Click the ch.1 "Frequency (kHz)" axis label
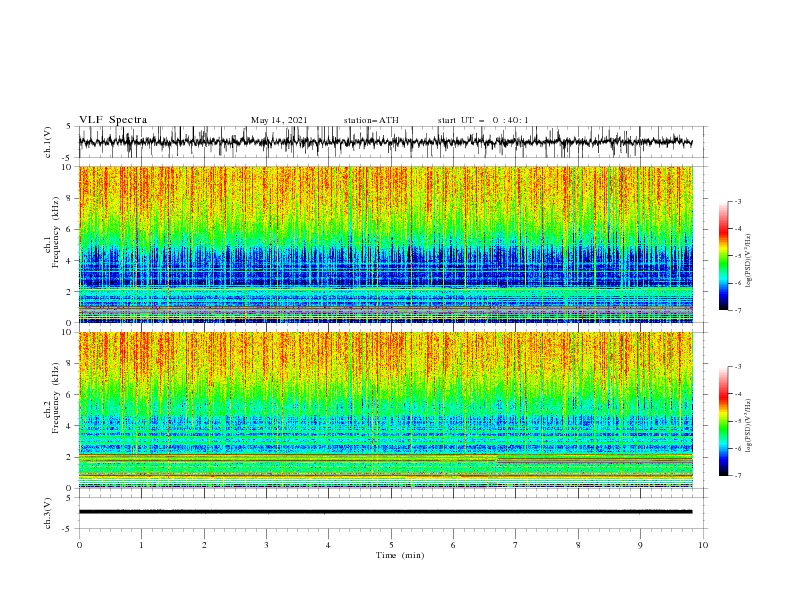Screen dimensions: 792x612 click(55, 233)
